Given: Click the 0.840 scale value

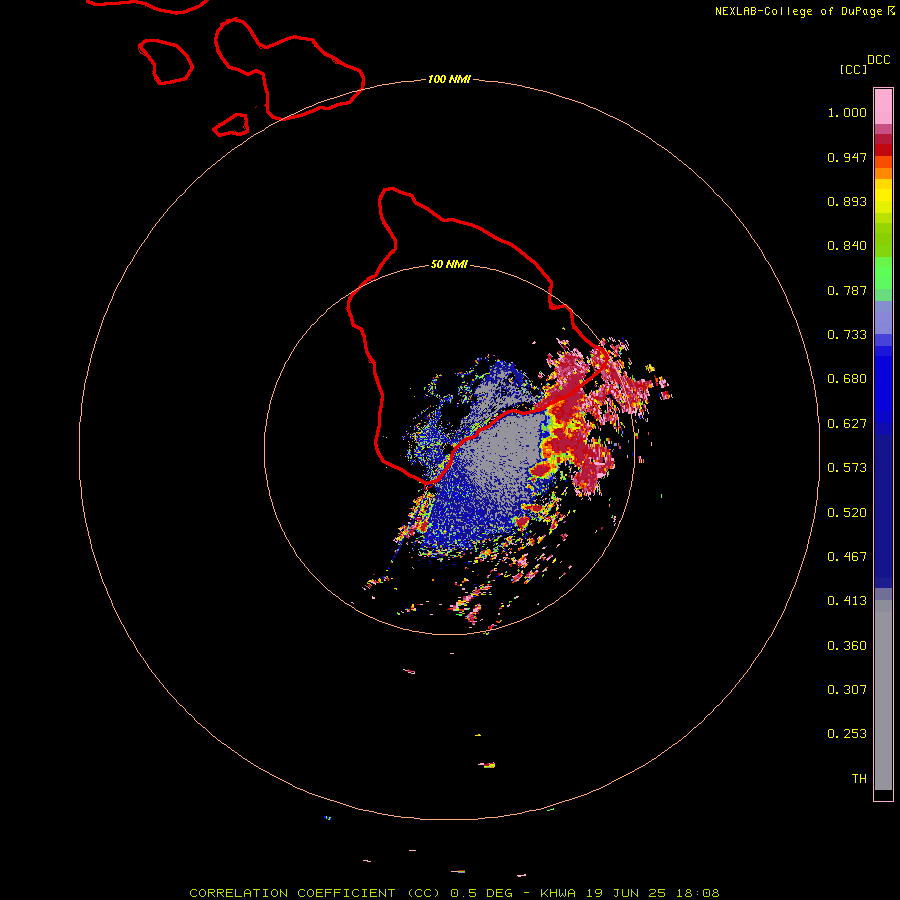Looking at the screenshot, I should [847, 246].
